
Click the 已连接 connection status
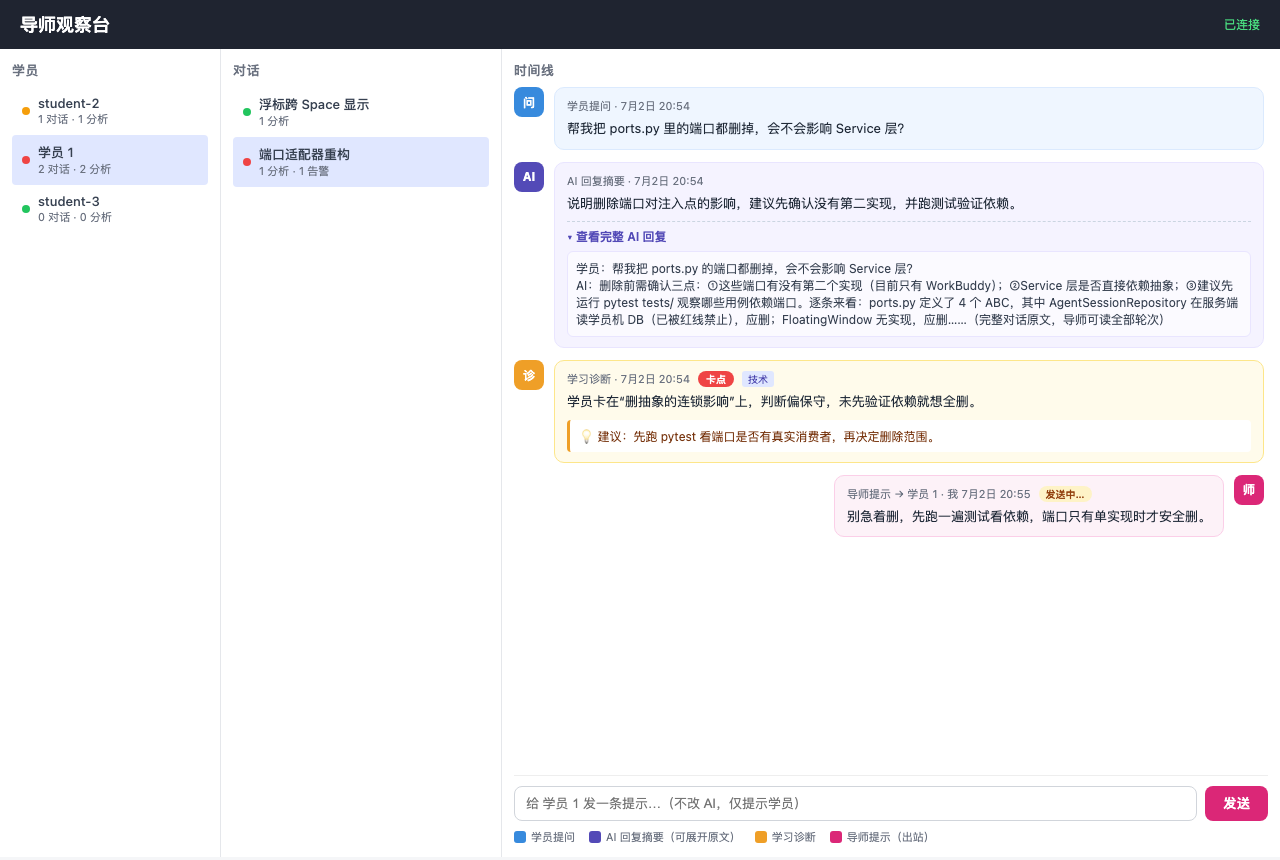click(1242, 24)
